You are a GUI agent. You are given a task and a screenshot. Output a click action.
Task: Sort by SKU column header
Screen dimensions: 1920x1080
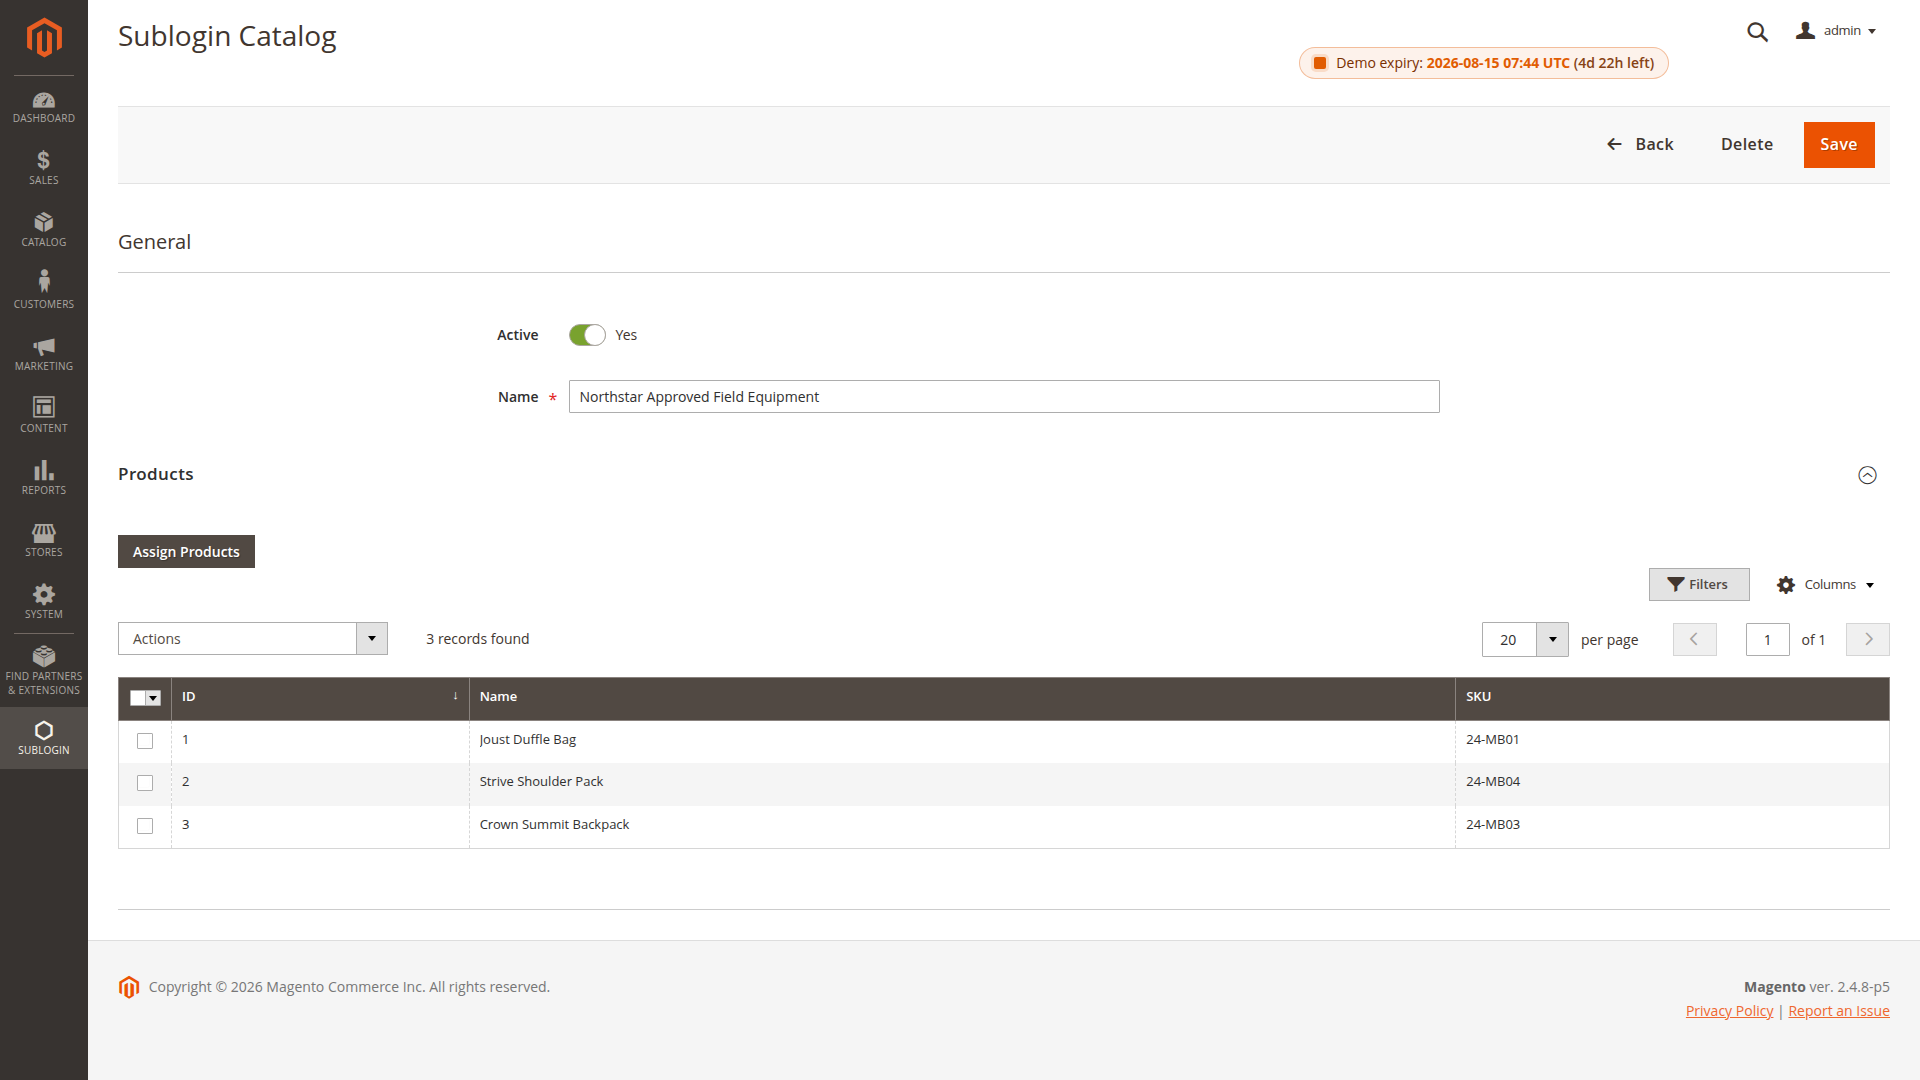(1672, 698)
